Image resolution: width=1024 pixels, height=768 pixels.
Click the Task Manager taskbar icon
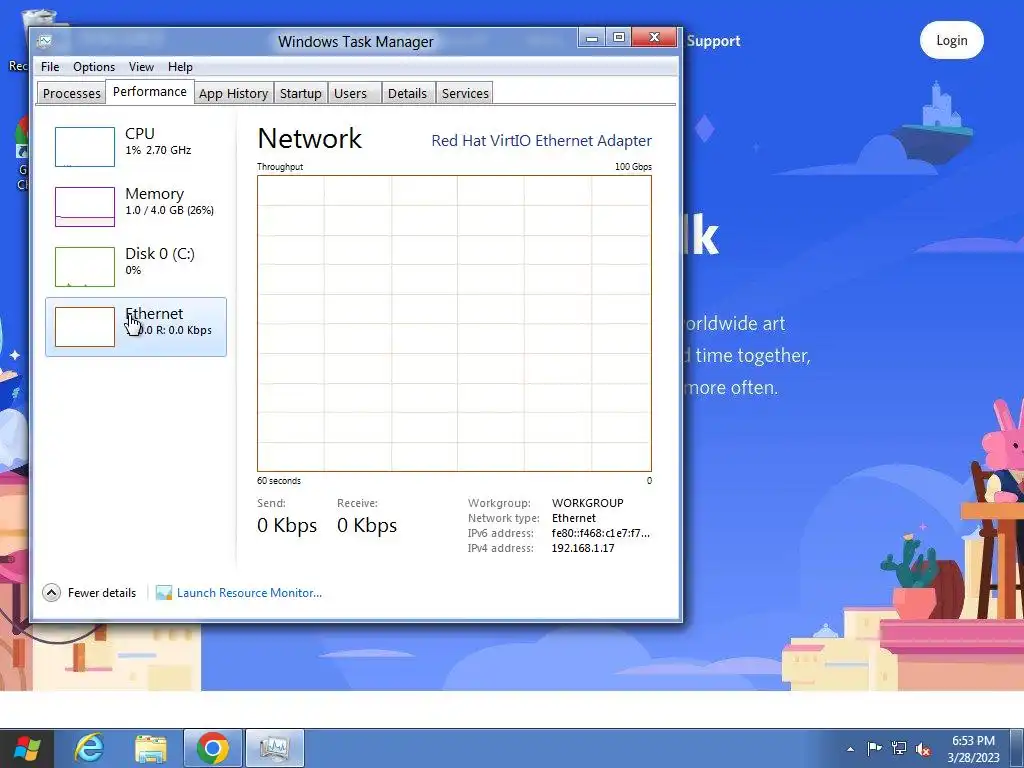[274, 748]
